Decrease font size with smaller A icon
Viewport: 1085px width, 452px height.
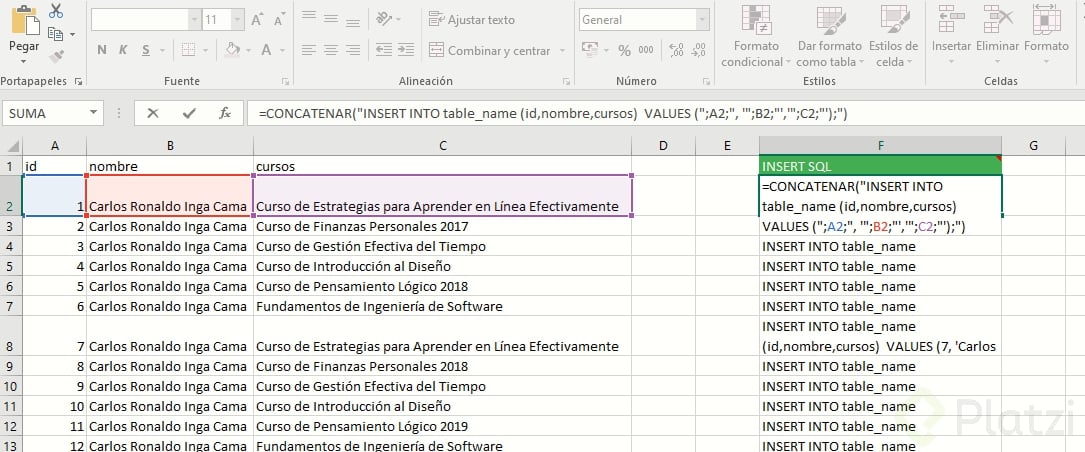click(279, 21)
